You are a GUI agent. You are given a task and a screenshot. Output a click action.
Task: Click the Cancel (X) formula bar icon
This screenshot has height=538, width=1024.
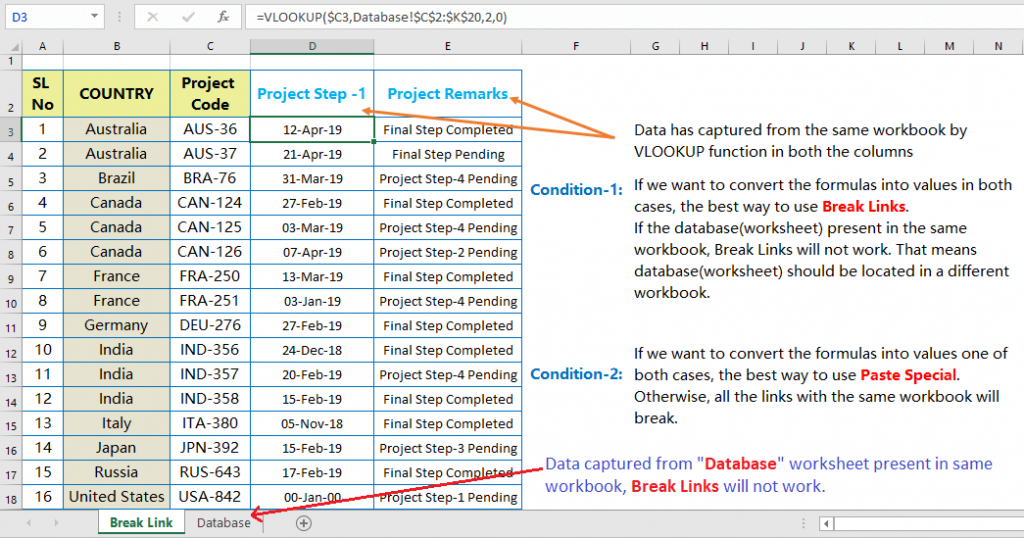point(153,17)
